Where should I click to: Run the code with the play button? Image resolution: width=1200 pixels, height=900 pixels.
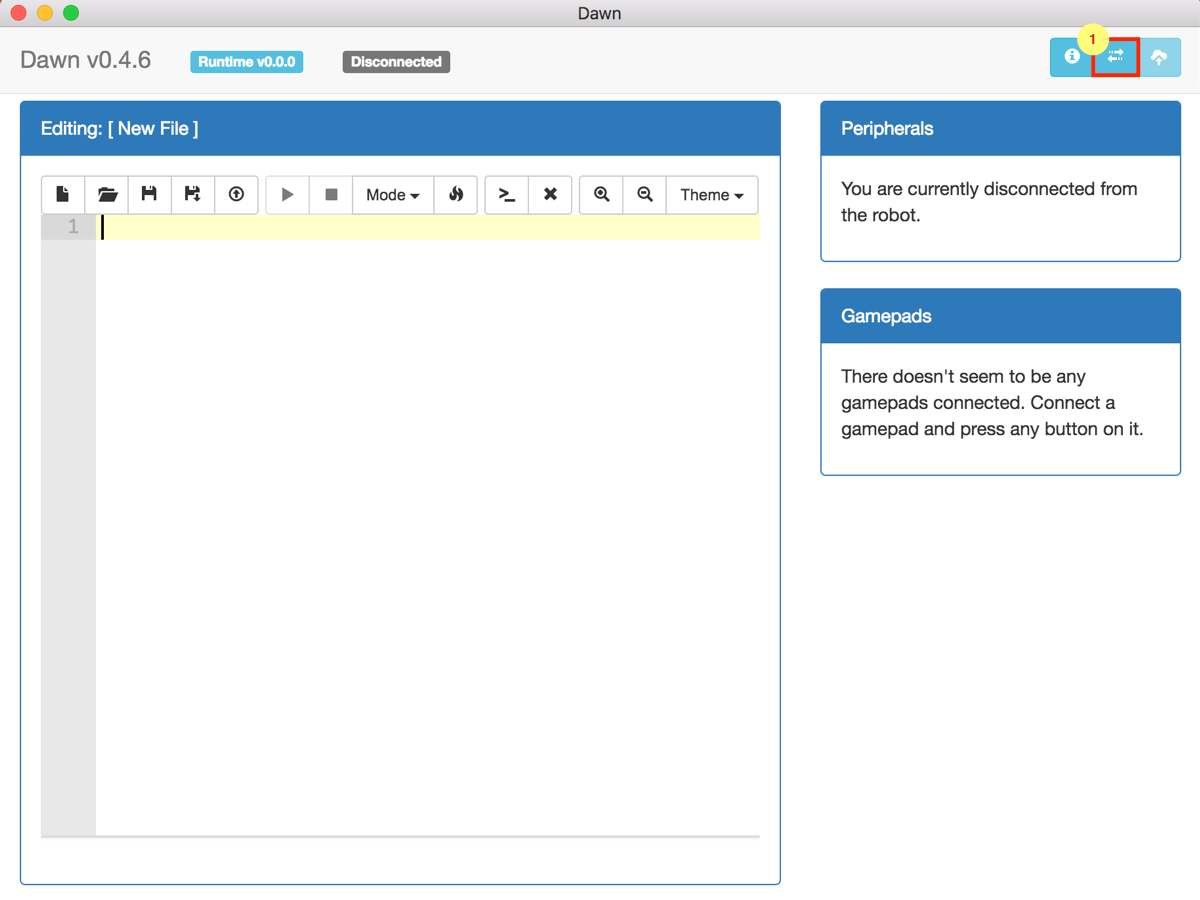[288, 194]
